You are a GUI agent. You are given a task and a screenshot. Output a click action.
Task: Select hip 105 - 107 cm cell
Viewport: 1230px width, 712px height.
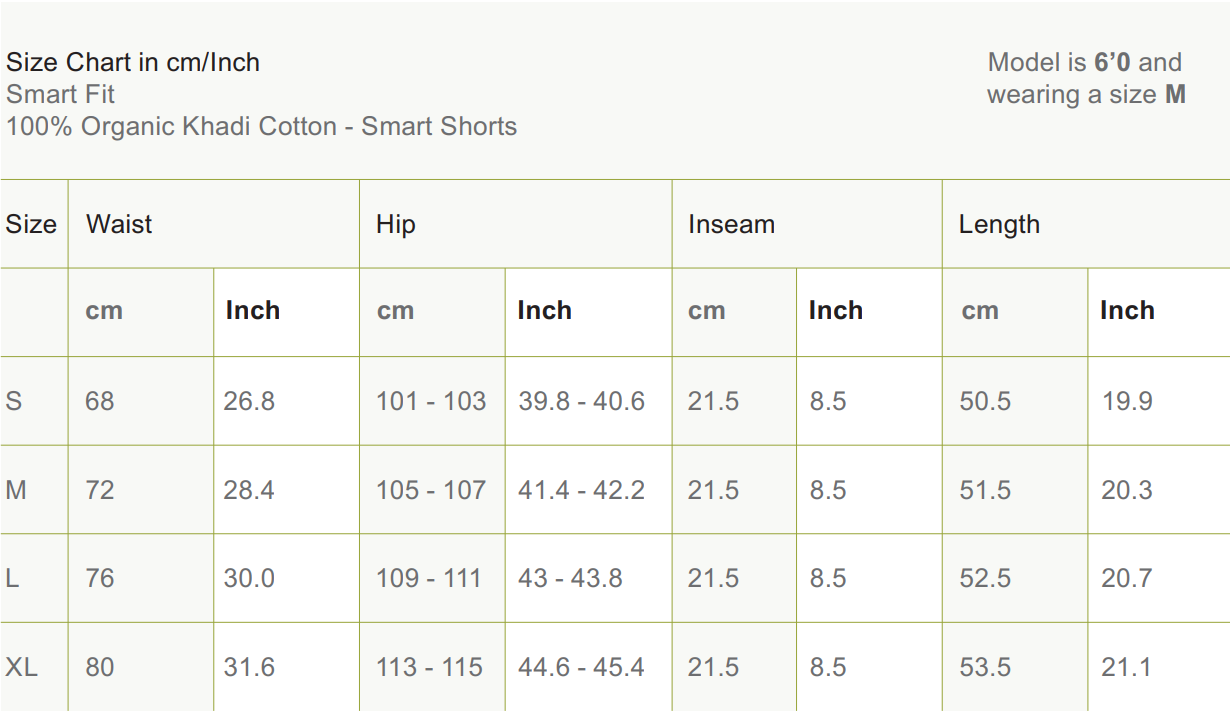pos(431,490)
